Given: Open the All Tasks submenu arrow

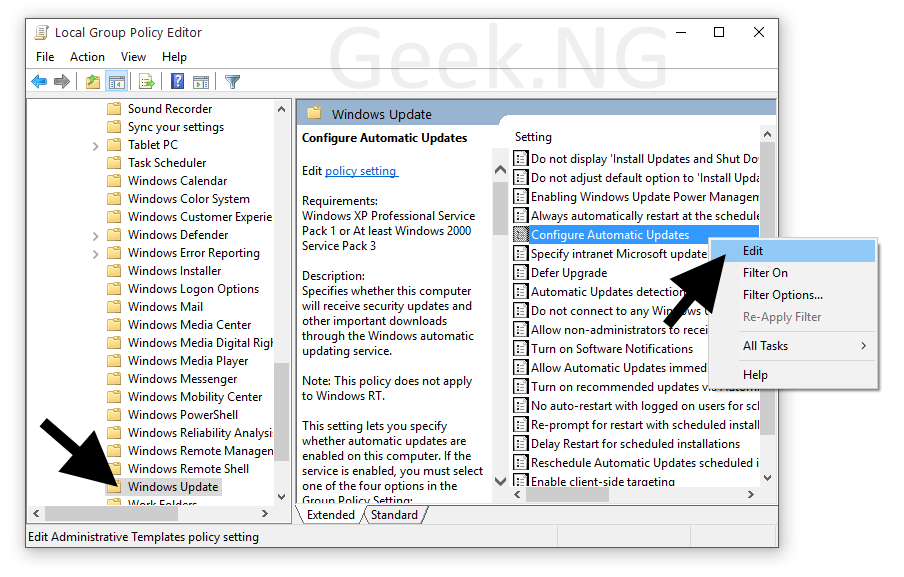Looking at the screenshot, I should click(x=863, y=346).
